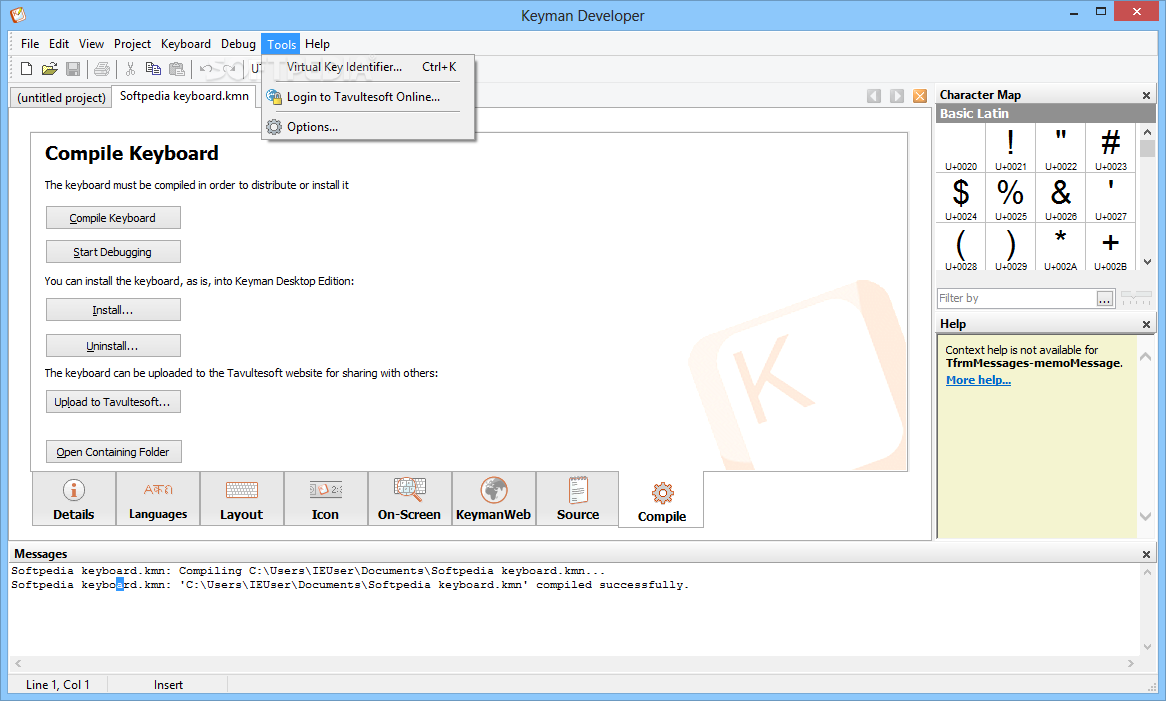
Task: Select the left parenthesis U+0028 character
Action: pyautogui.click(x=961, y=247)
